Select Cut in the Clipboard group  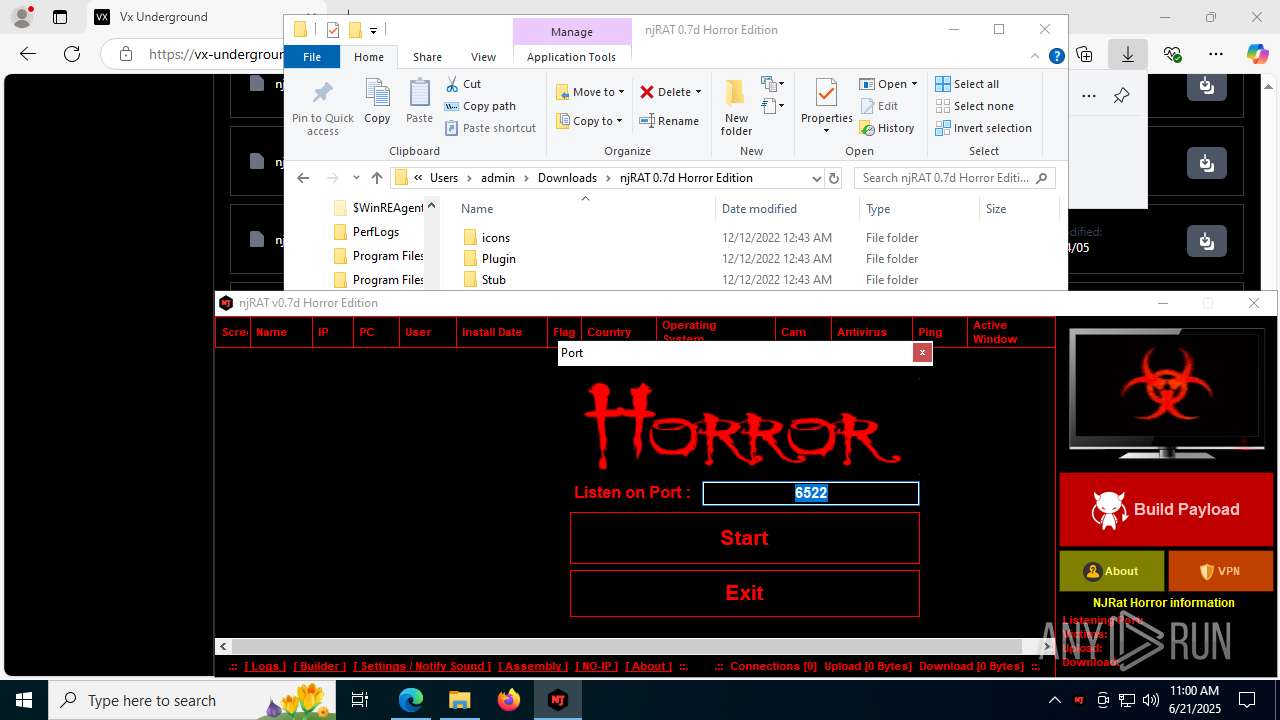(463, 84)
